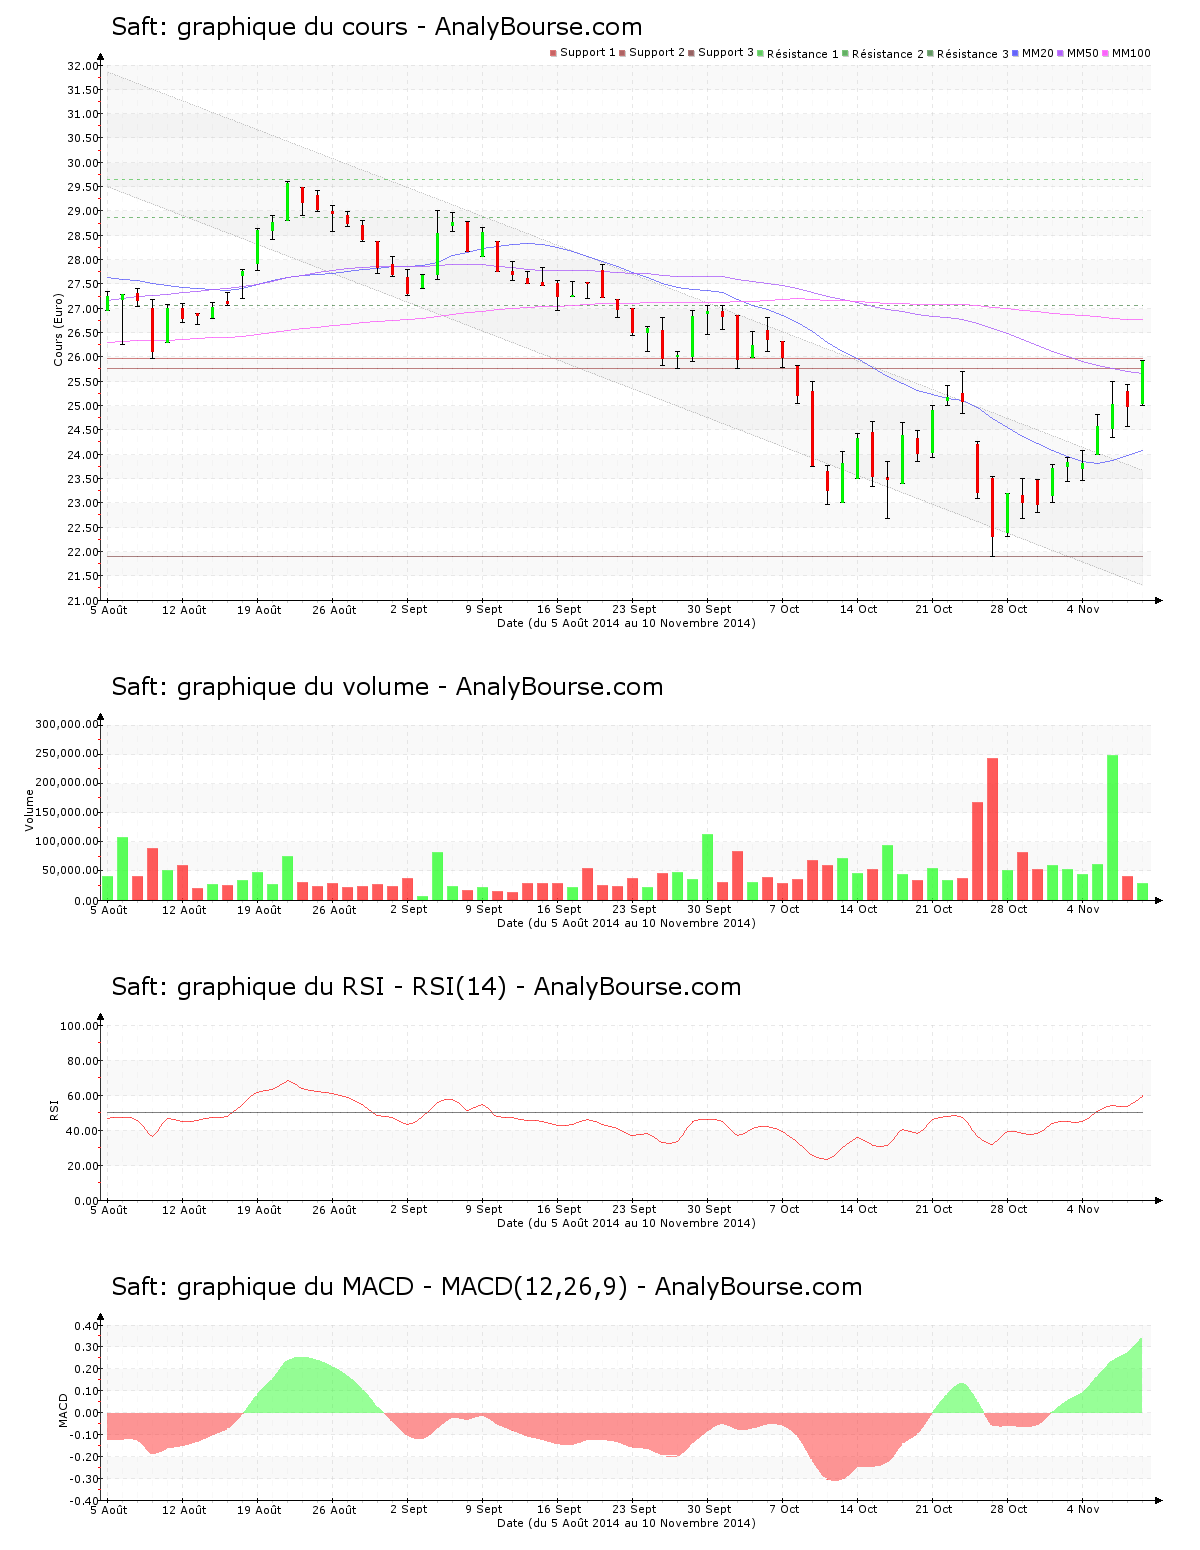Screen dimensions: 1200x1550
Task: Click the MM100 pink legend square
Action: [x=1105, y=53]
